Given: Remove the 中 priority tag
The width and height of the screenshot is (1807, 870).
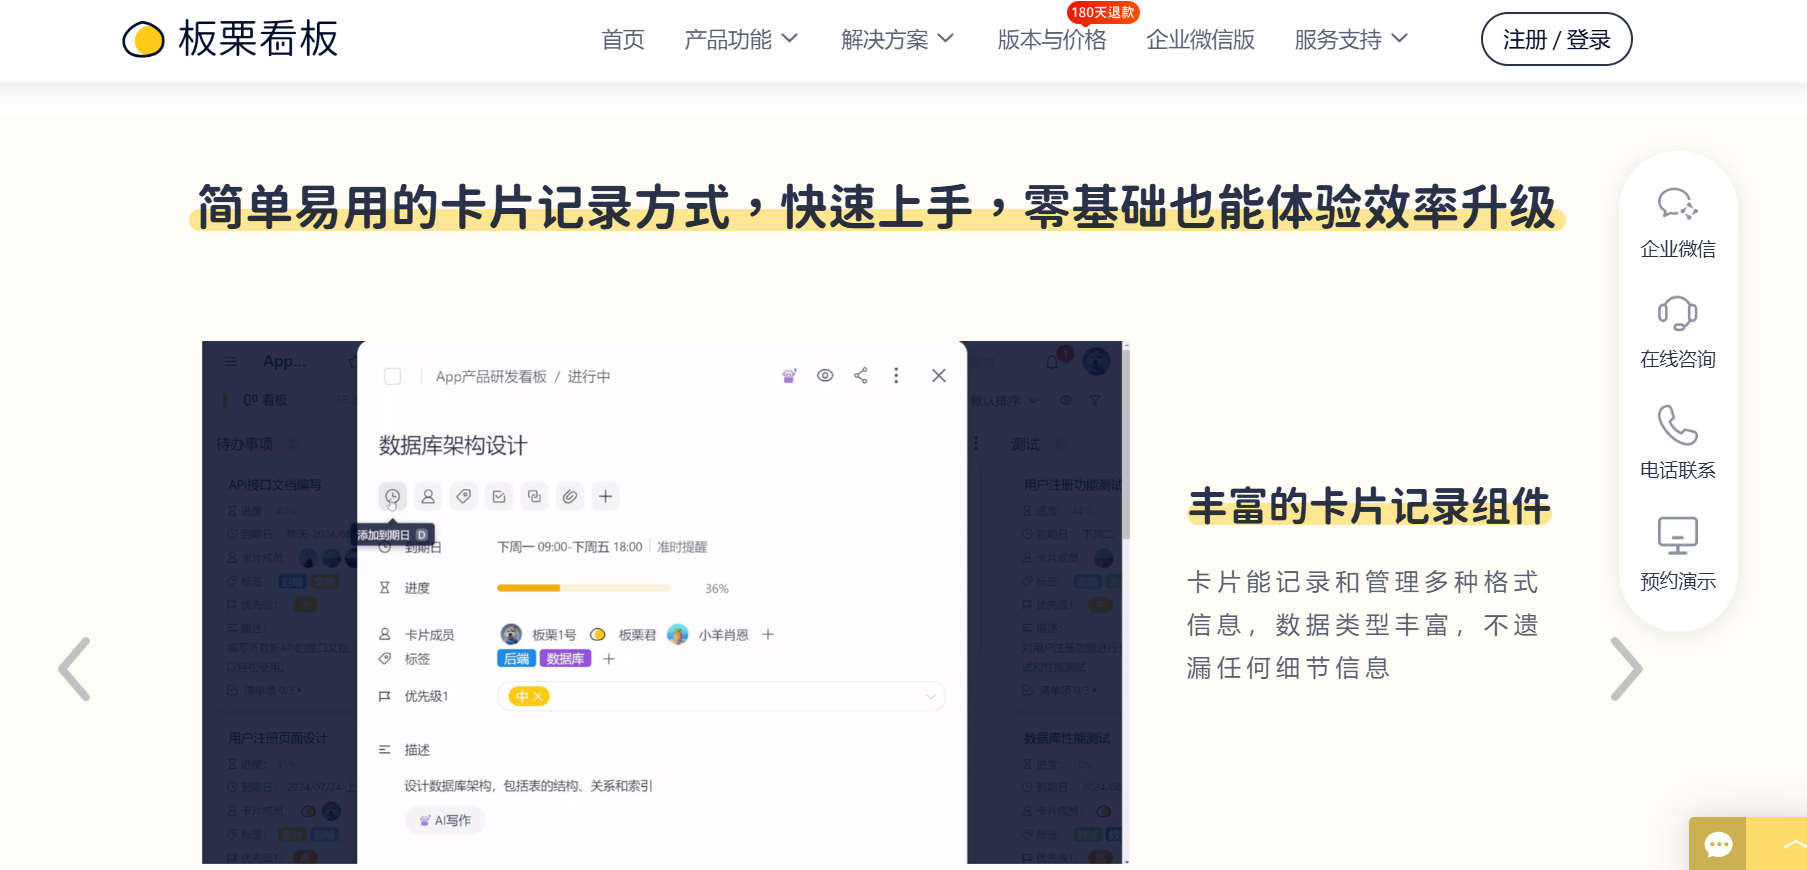Looking at the screenshot, I should (x=538, y=696).
